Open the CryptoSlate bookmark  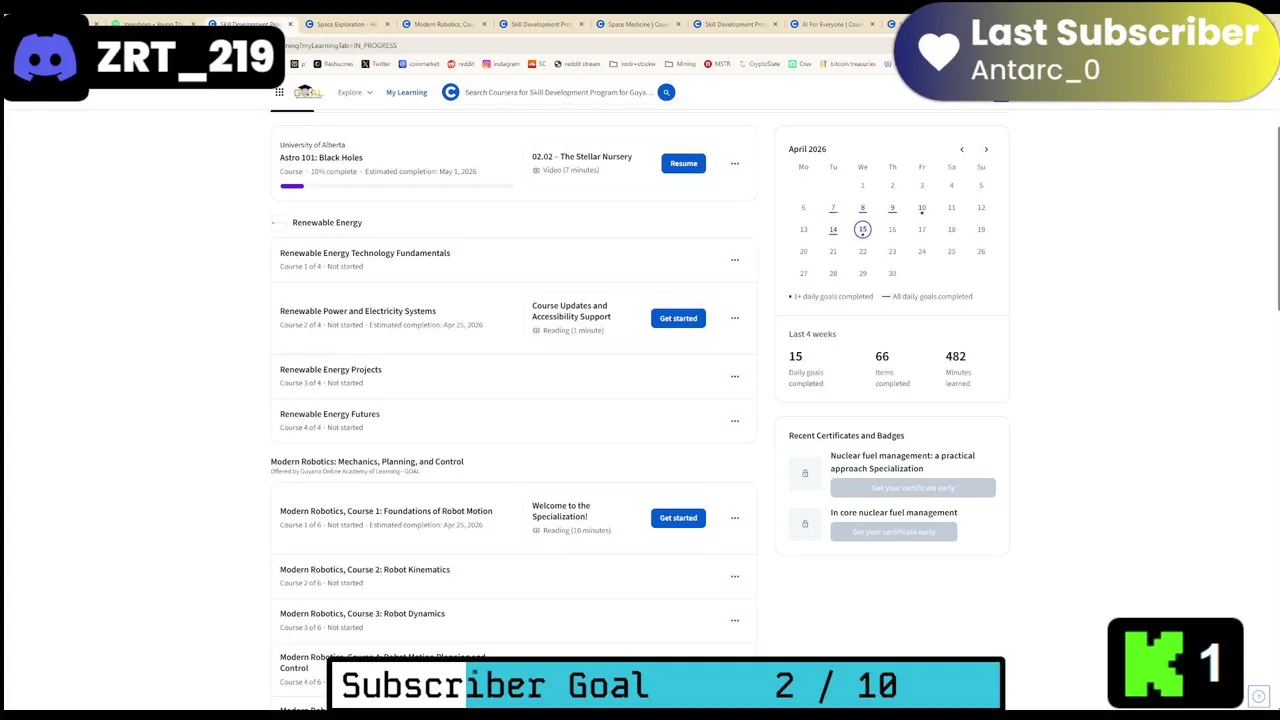(760, 64)
